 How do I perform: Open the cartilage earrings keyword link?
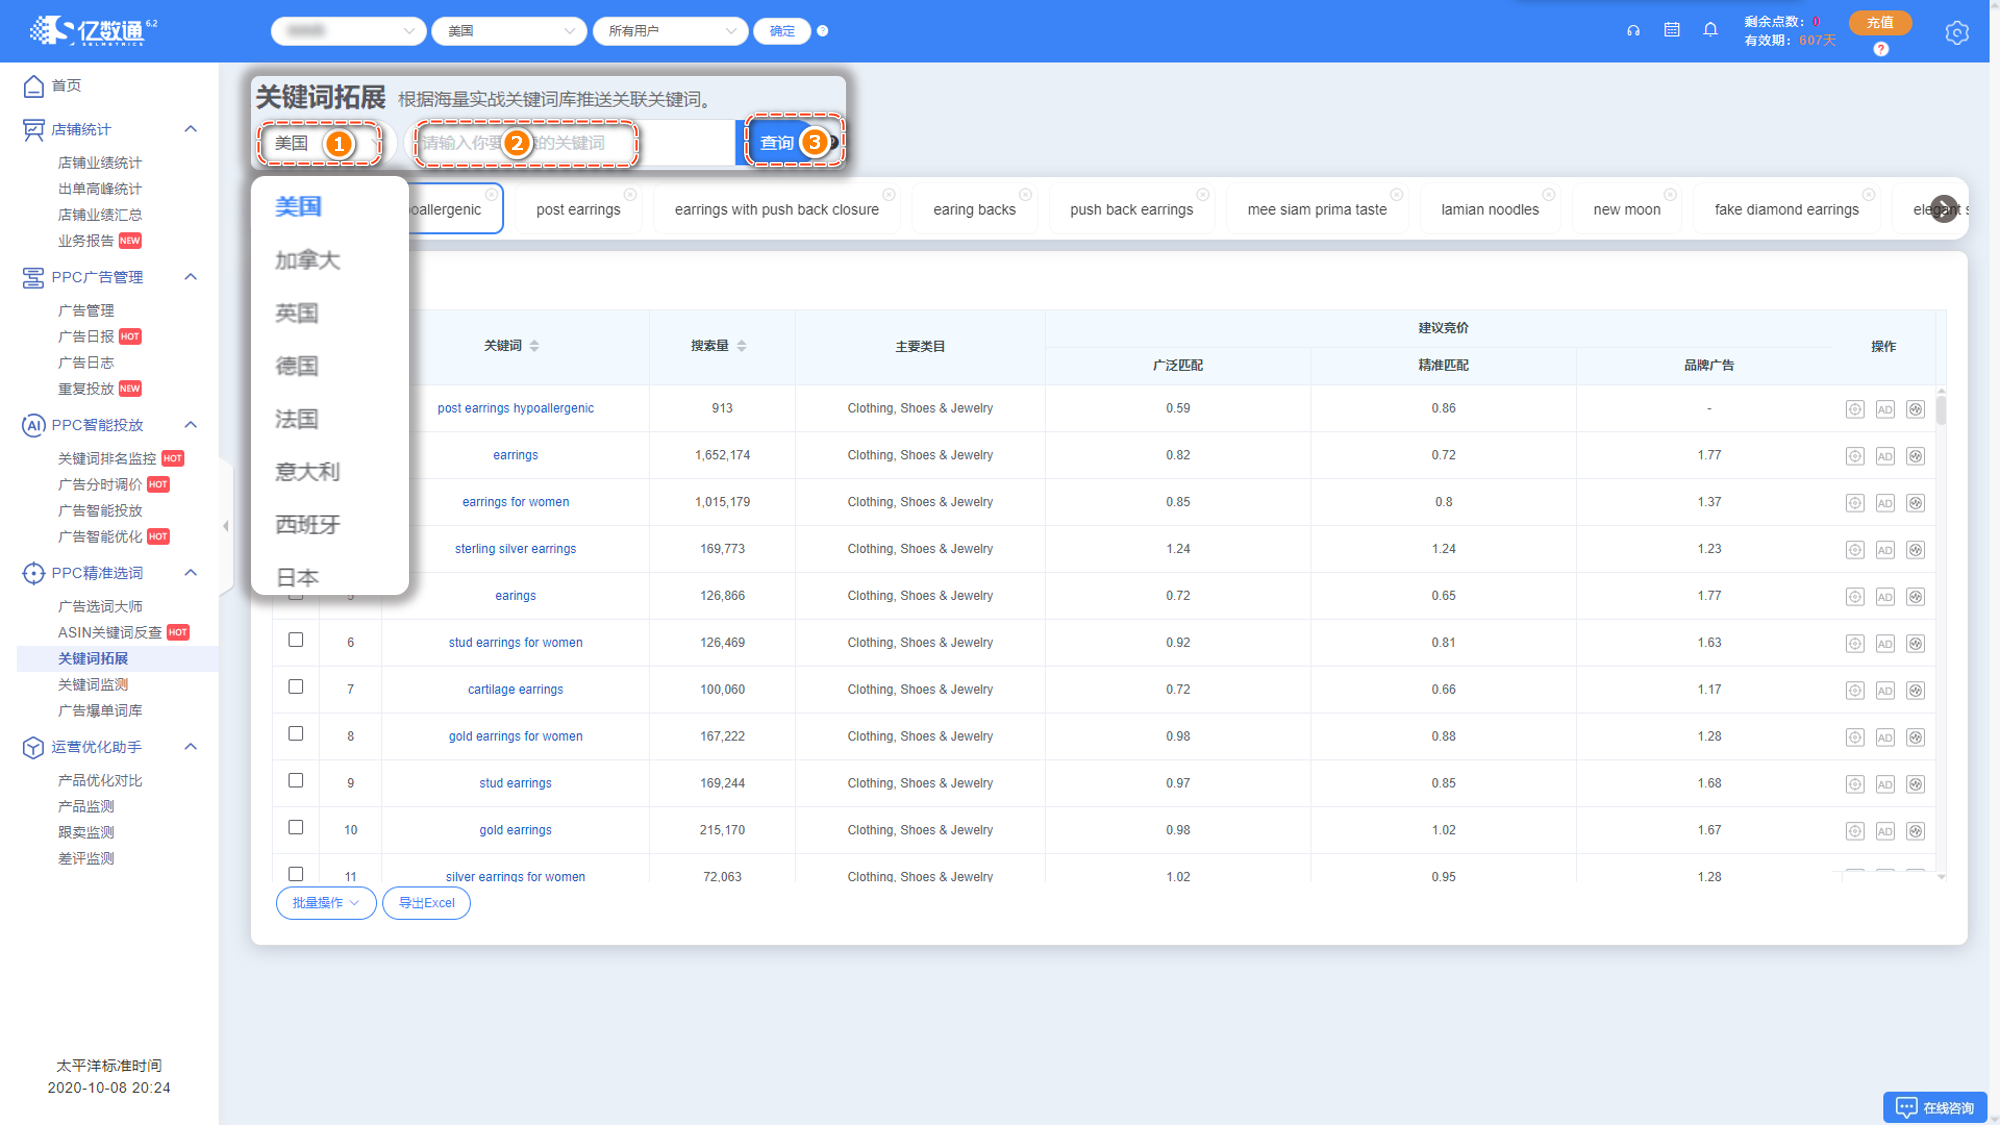click(516, 689)
